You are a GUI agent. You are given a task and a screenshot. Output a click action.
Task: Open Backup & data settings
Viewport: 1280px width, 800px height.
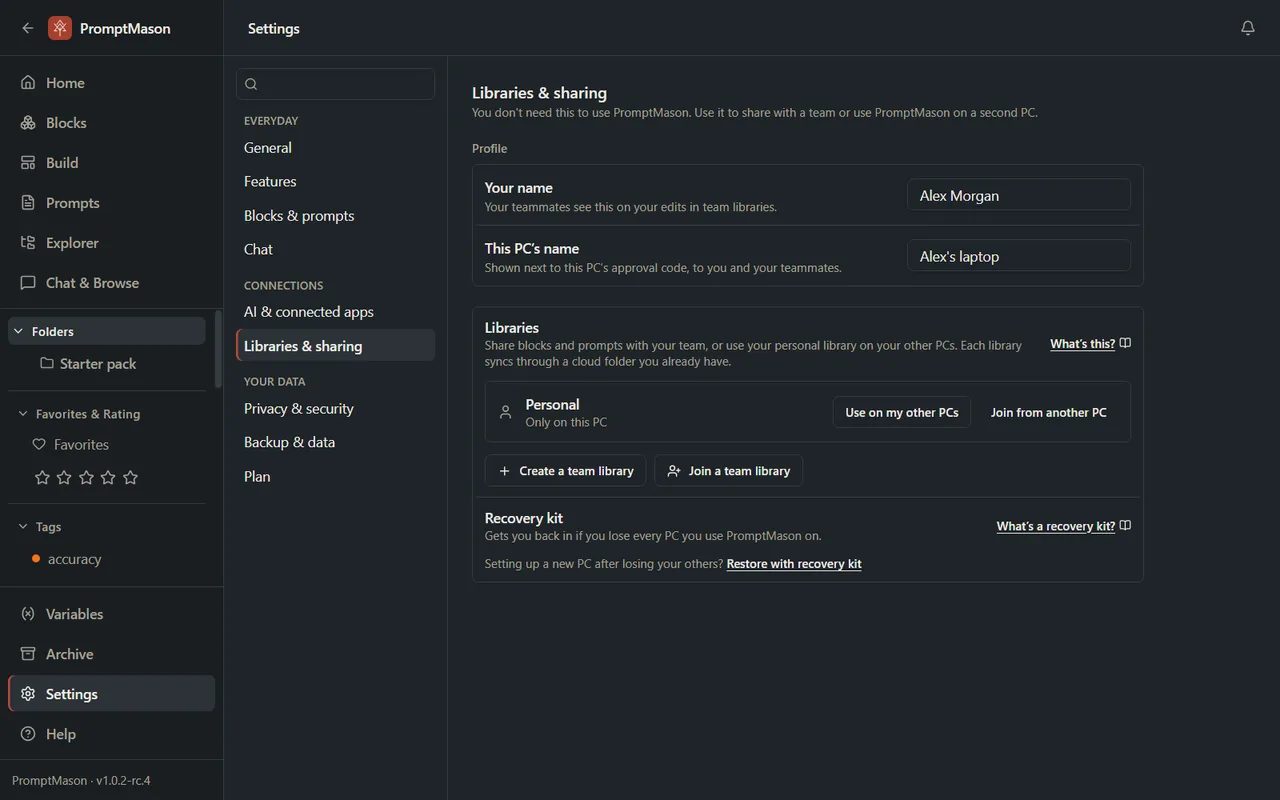tap(335, 443)
